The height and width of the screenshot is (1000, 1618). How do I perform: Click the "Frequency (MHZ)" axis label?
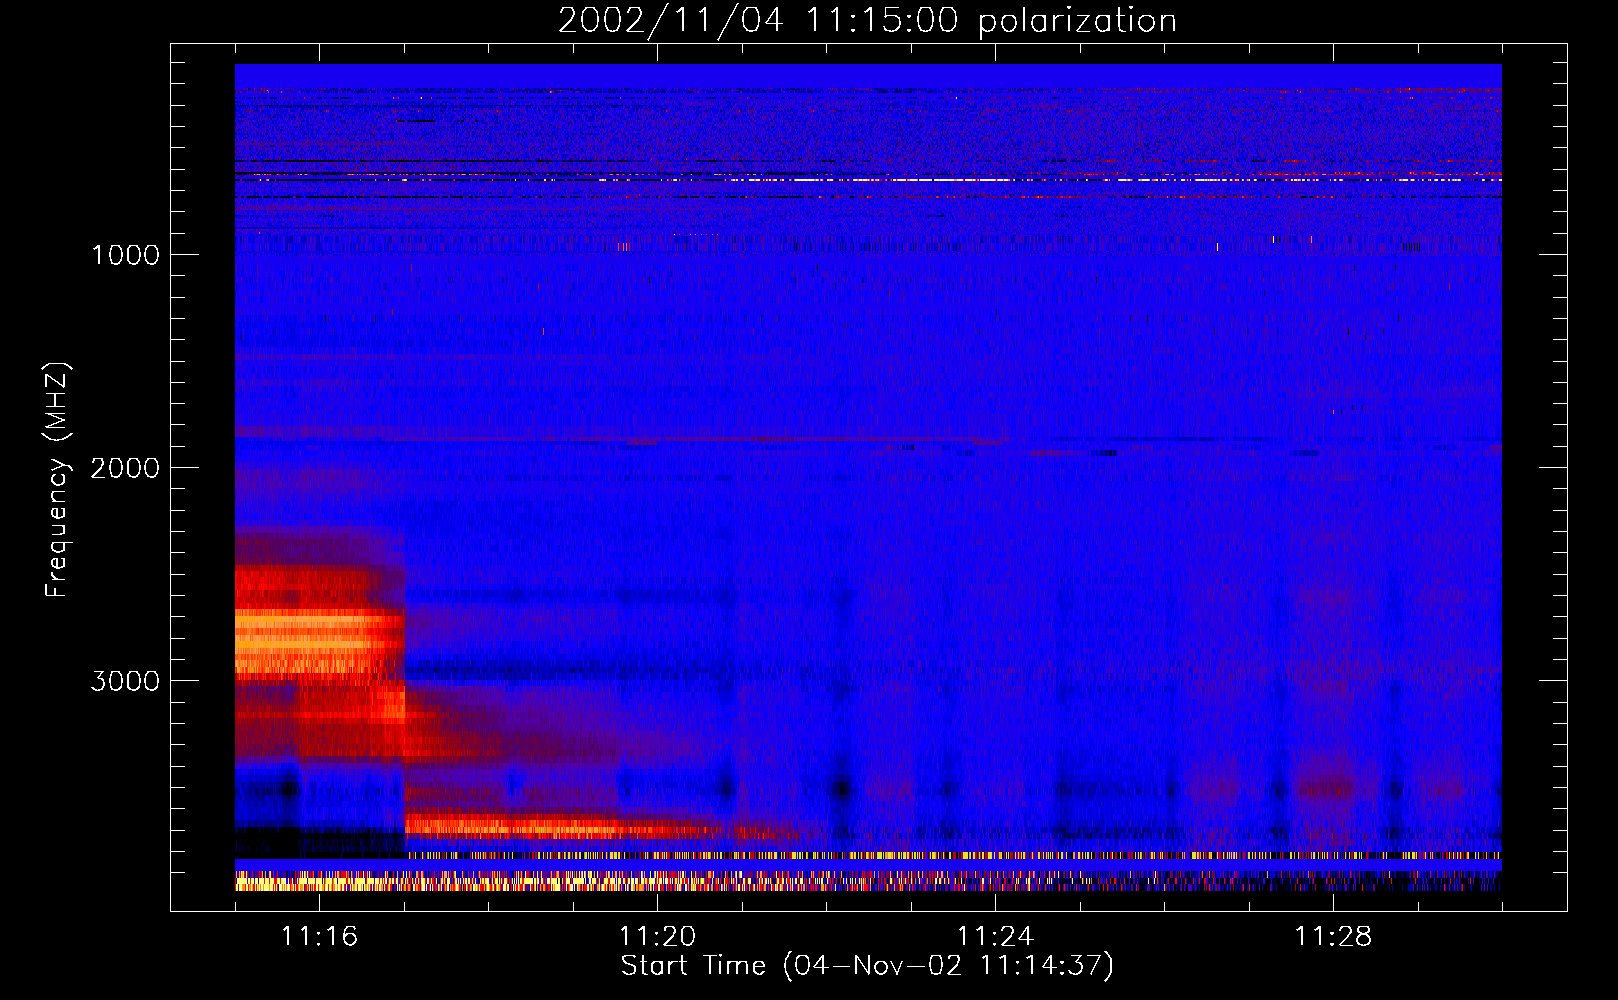[57, 480]
